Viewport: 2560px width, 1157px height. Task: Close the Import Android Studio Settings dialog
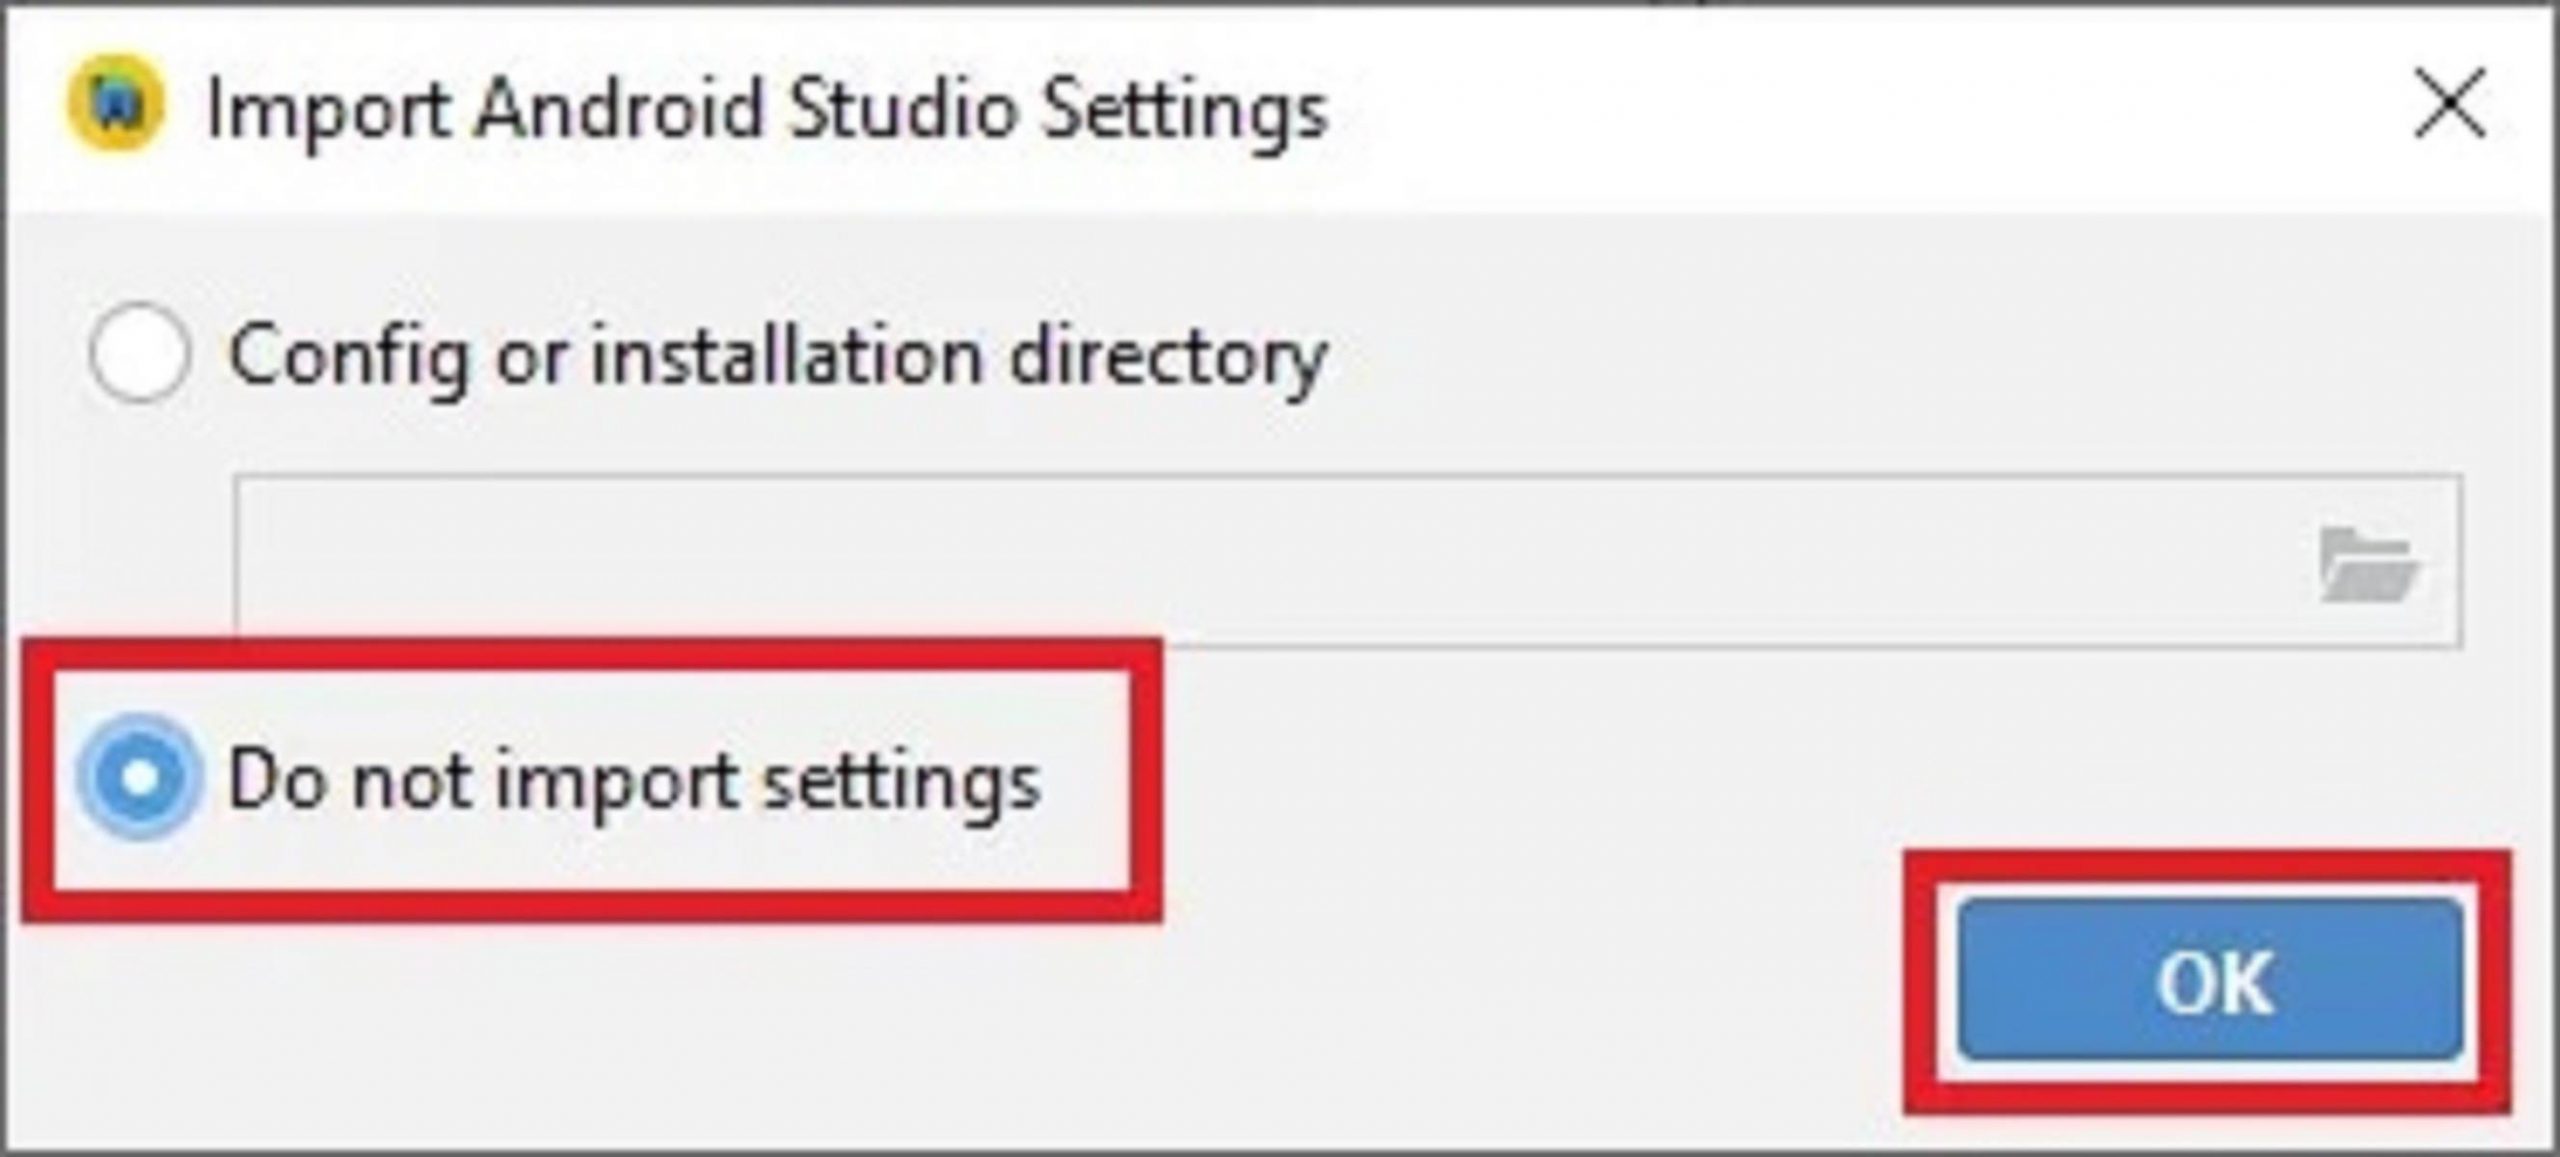pyautogui.click(x=2449, y=104)
